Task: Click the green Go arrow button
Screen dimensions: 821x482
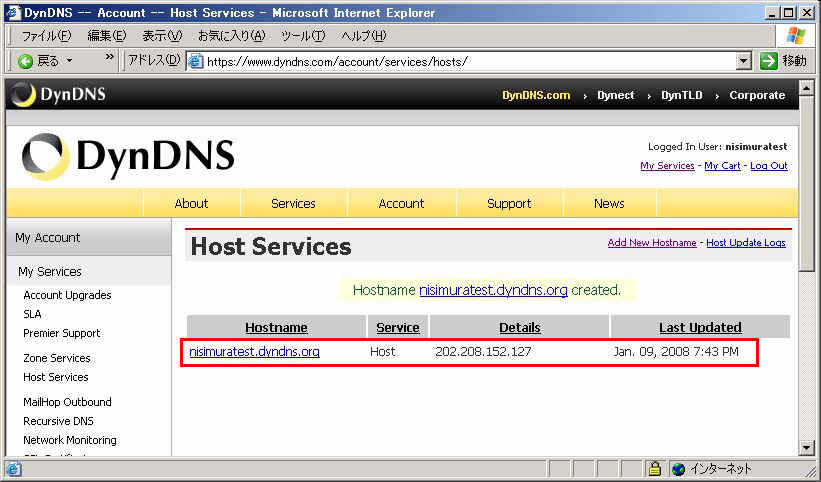Action: tap(768, 62)
